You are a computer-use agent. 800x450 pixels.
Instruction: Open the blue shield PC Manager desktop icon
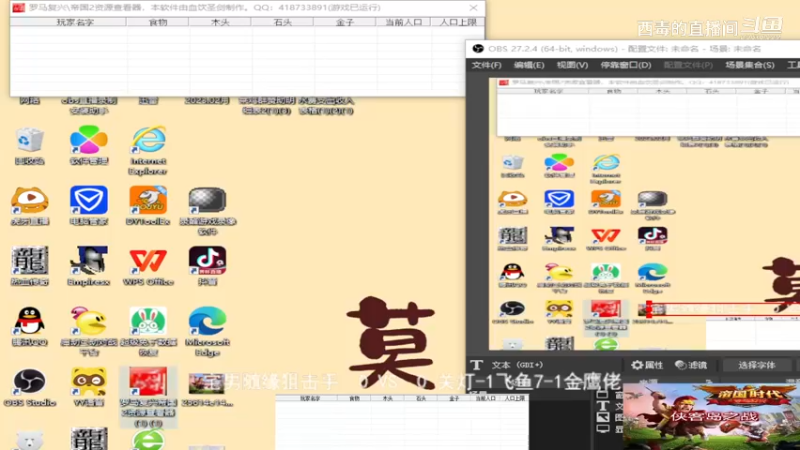click(x=89, y=200)
